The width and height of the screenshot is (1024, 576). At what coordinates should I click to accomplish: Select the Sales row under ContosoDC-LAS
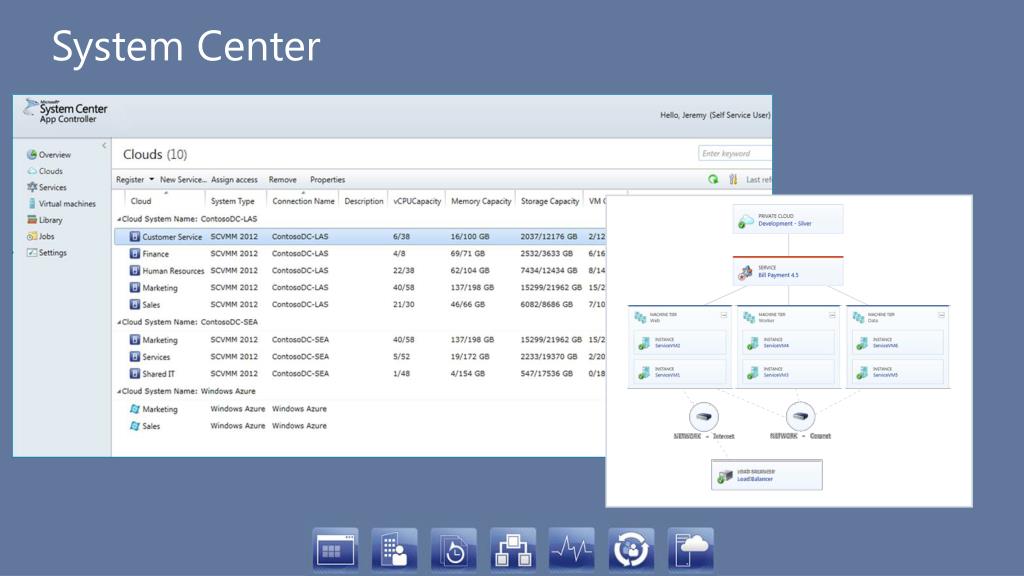(360, 304)
